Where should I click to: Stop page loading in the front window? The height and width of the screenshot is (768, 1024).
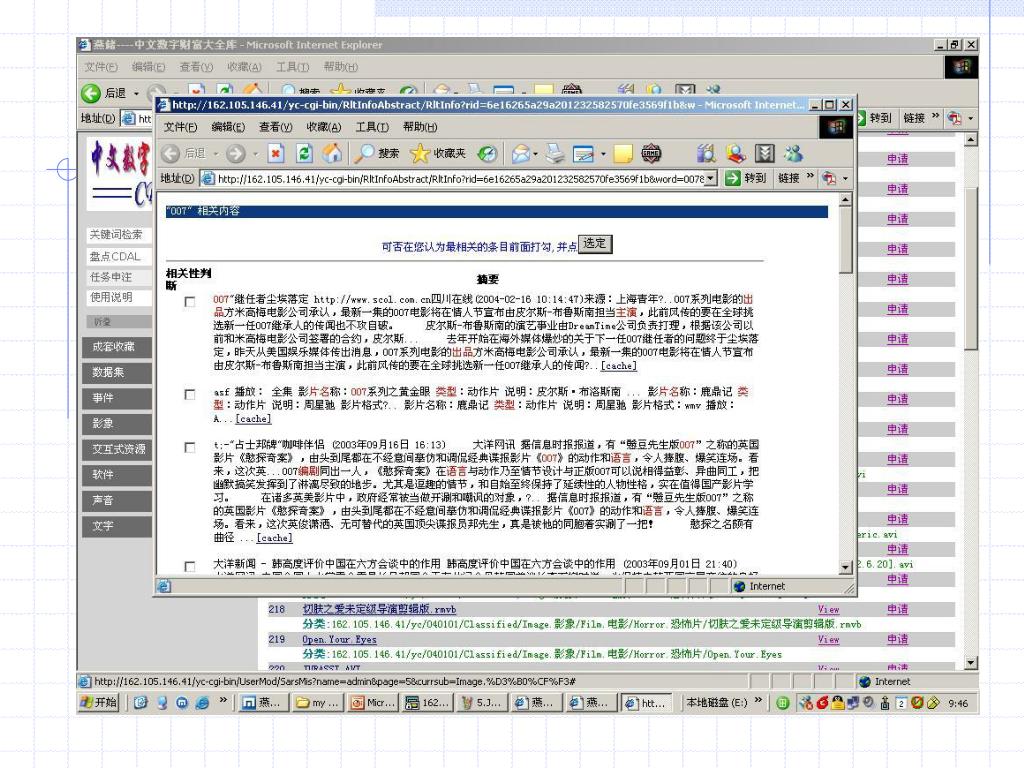pos(276,153)
